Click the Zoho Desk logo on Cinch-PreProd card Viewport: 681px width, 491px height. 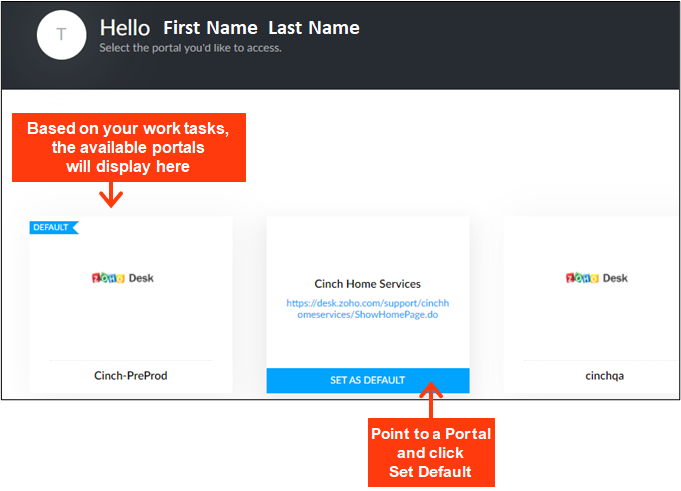(x=123, y=278)
